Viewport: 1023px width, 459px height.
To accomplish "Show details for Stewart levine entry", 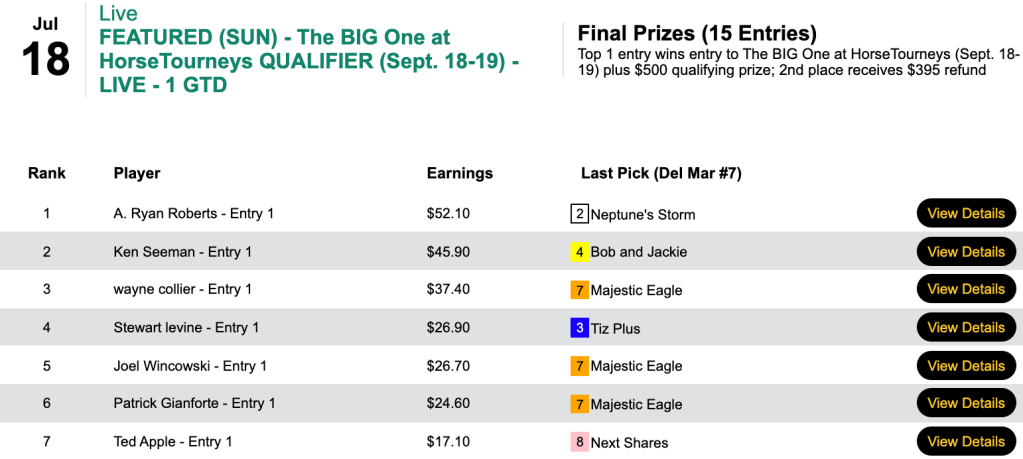I will [965, 327].
